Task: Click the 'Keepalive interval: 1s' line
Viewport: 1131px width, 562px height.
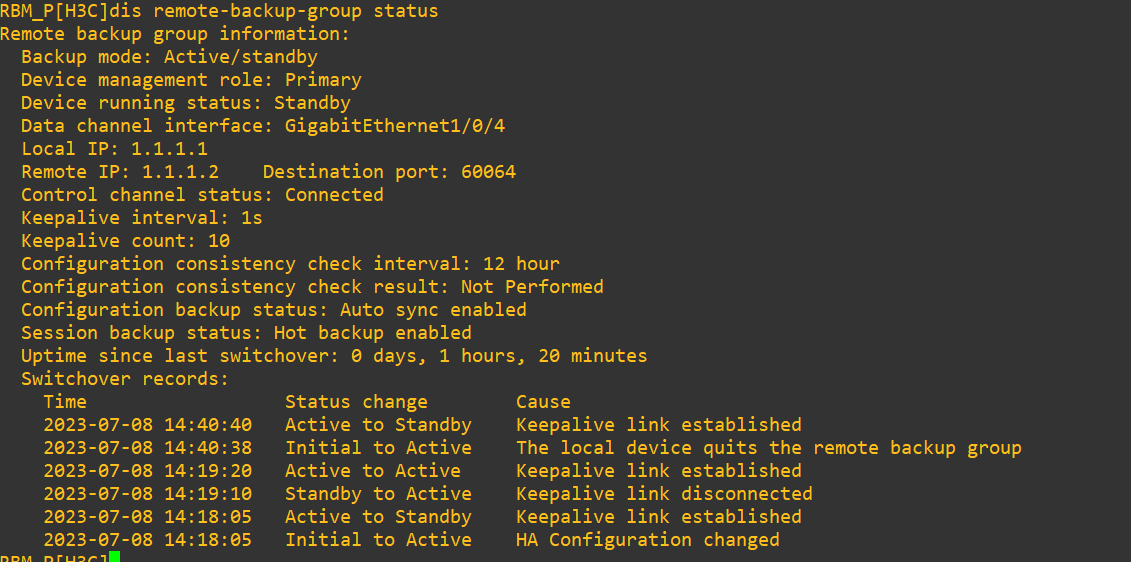Action: point(142,218)
